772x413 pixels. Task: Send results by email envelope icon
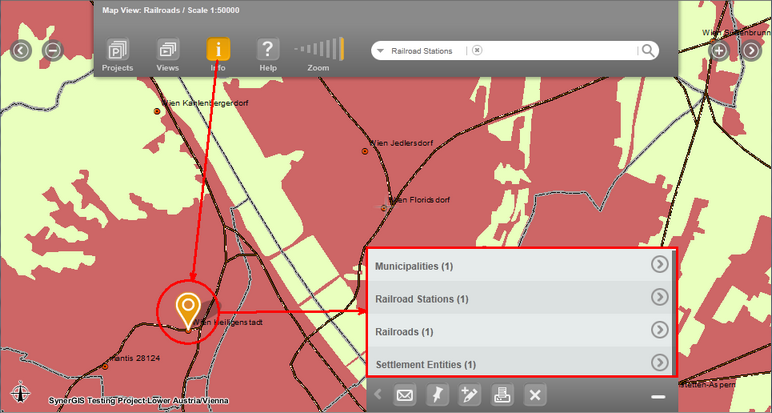coord(405,395)
